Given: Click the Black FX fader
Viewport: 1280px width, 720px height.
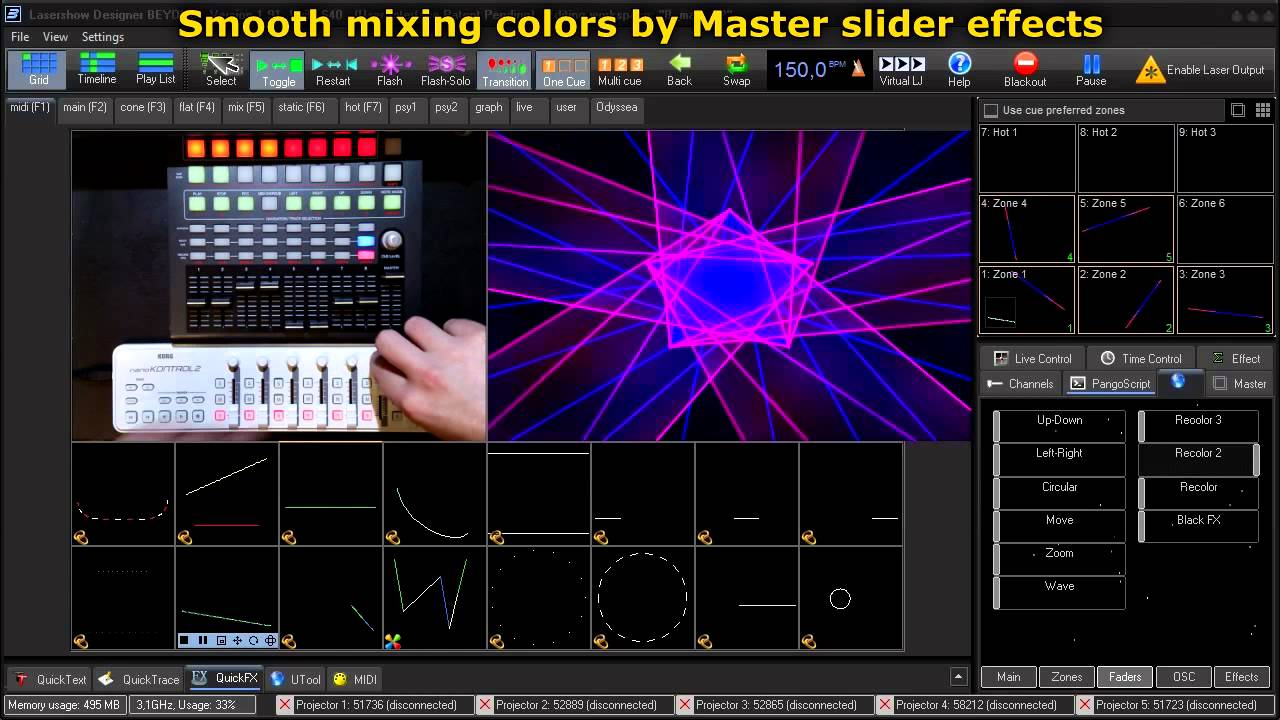Looking at the screenshot, I should (x=1198, y=526).
